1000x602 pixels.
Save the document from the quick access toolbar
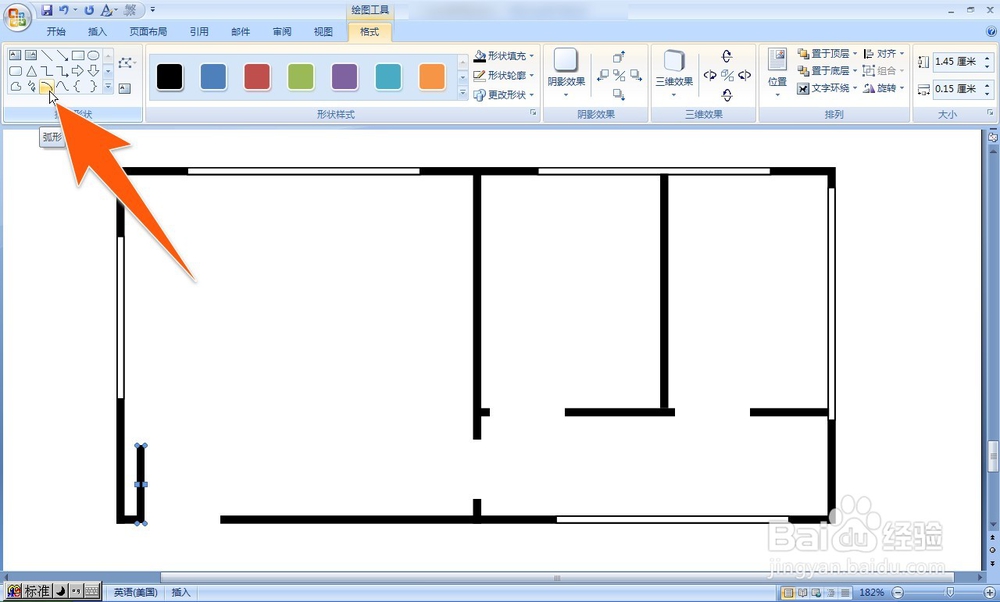(x=47, y=10)
